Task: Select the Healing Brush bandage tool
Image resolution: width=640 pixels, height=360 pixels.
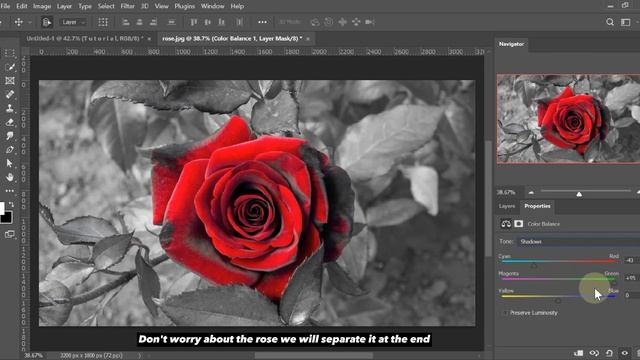Action: click(10, 94)
